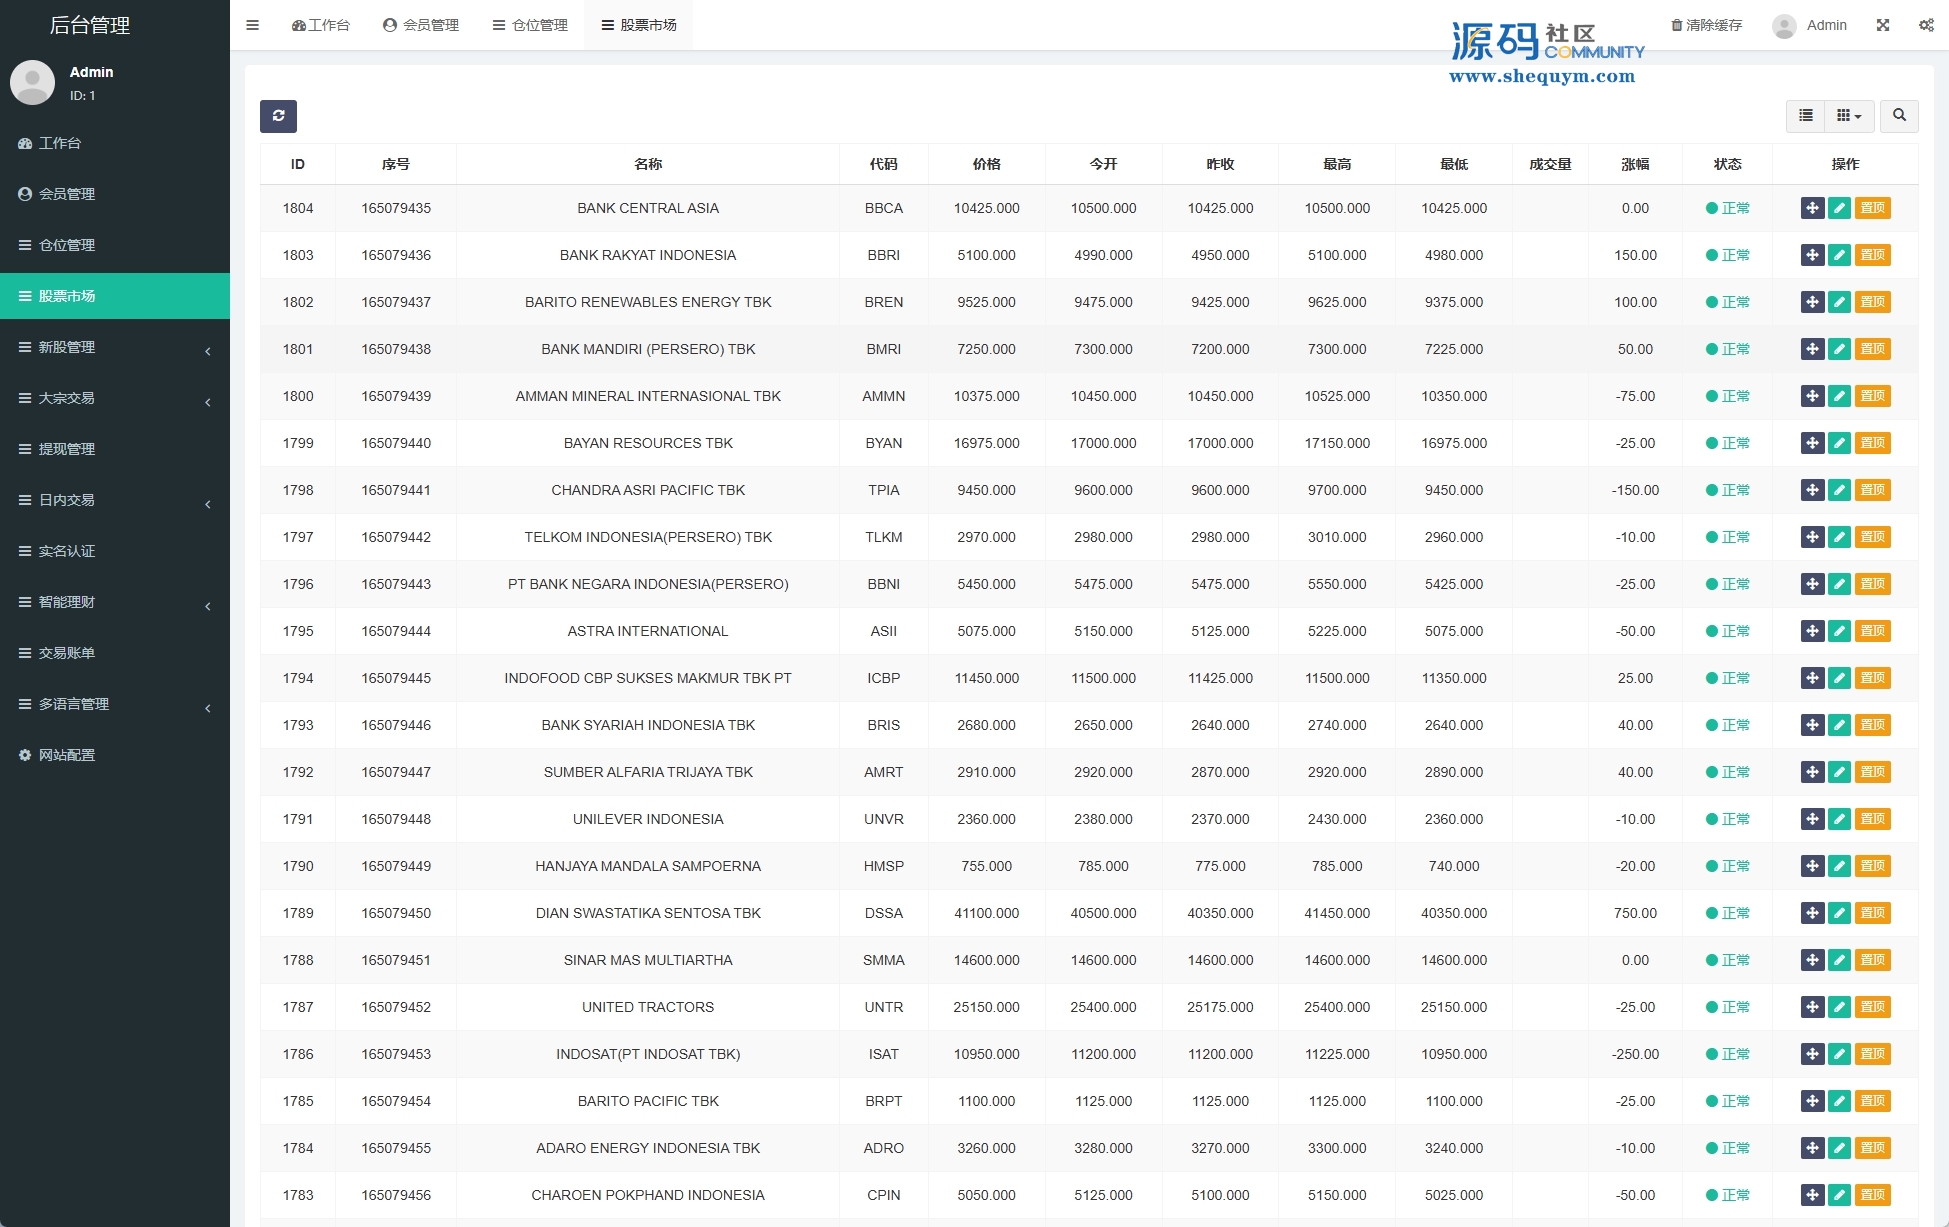This screenshot has height=1227, width=1949.
Task: Open the settings gears icon at top right
Action: pos(1926,25)
